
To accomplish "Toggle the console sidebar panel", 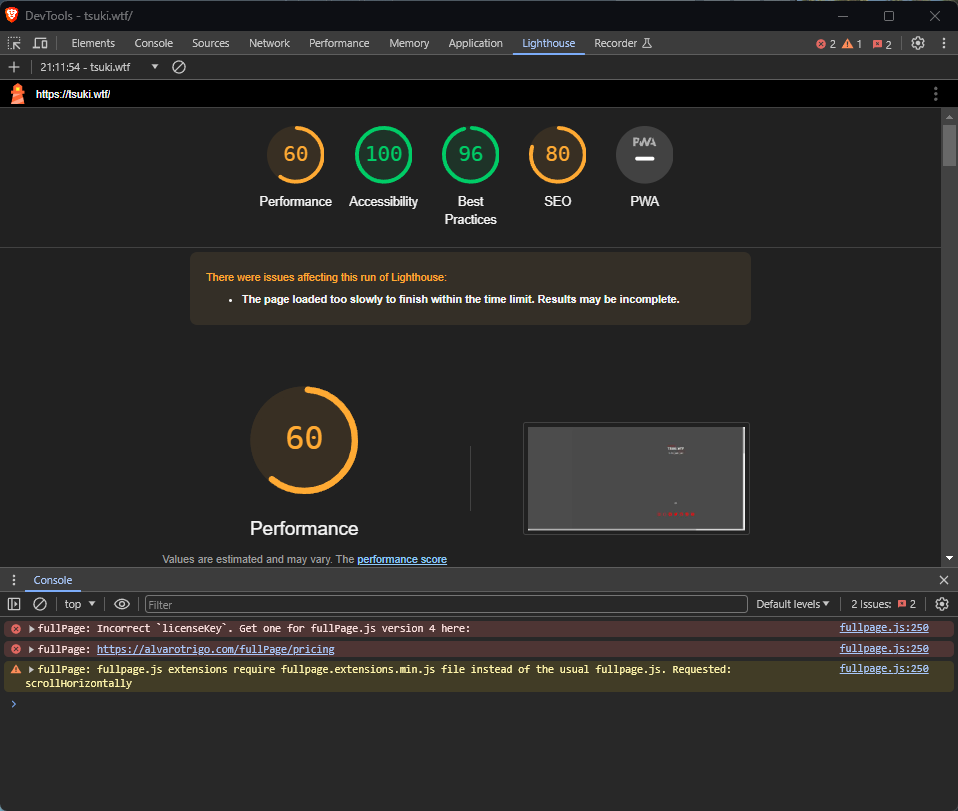I will 14,604.
